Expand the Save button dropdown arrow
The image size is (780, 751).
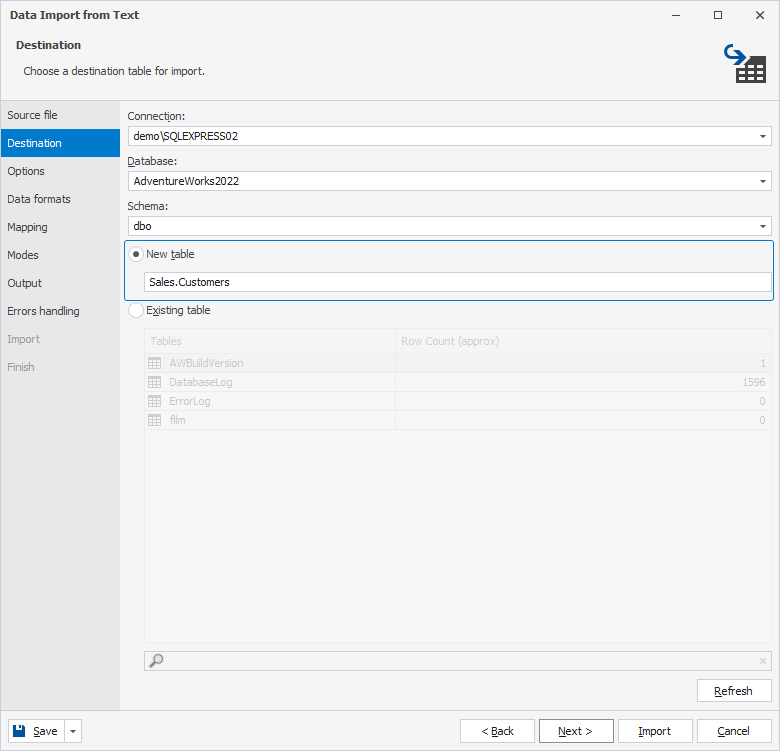[x=73, y=731]
